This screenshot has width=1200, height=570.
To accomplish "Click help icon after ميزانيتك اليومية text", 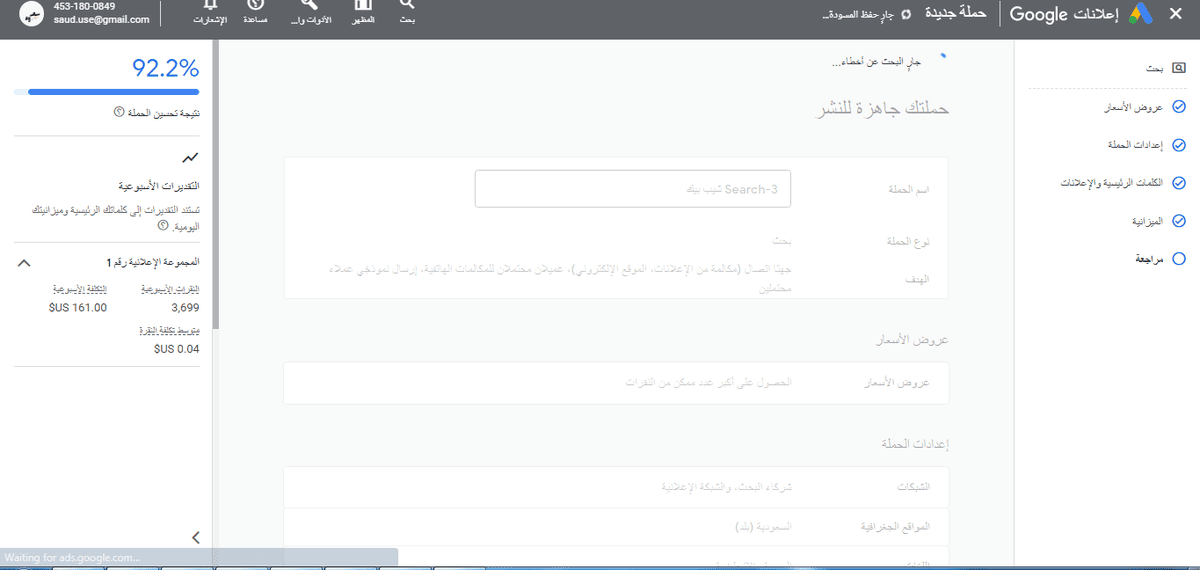I will [163, 227].
